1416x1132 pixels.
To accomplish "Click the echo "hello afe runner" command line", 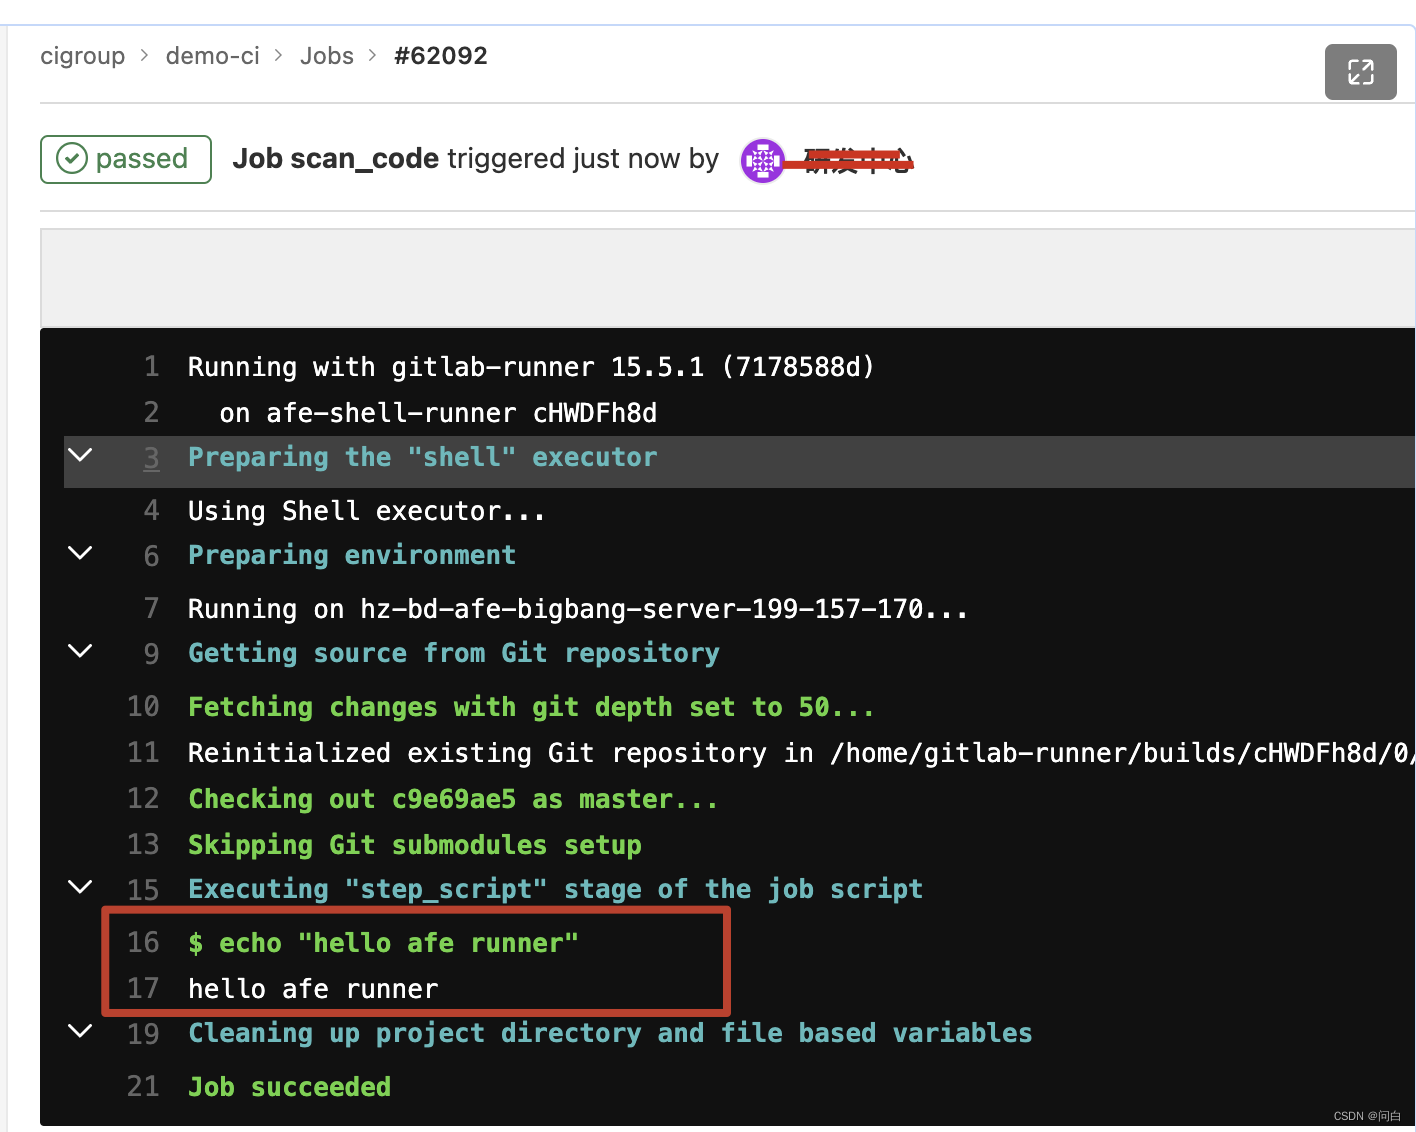I will coord(384,943).
